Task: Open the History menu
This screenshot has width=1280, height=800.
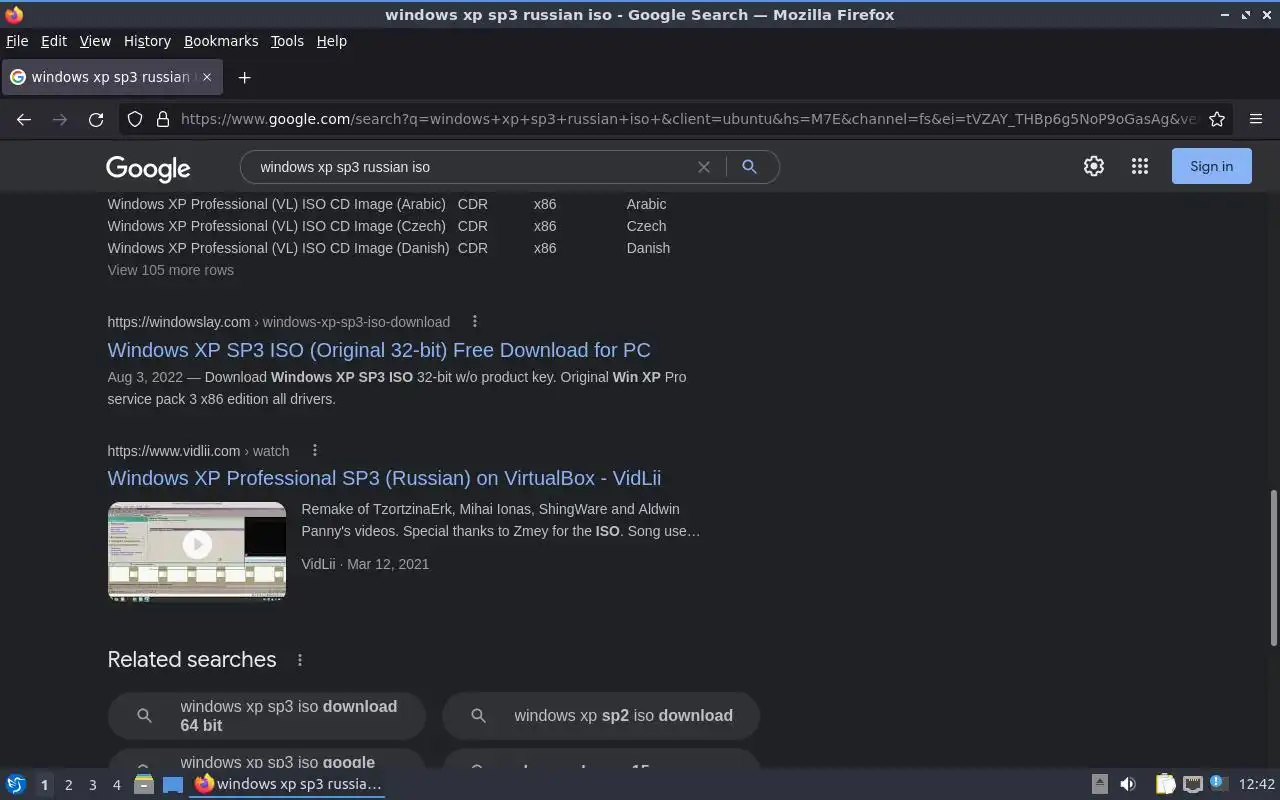Action: coord(147,41)
